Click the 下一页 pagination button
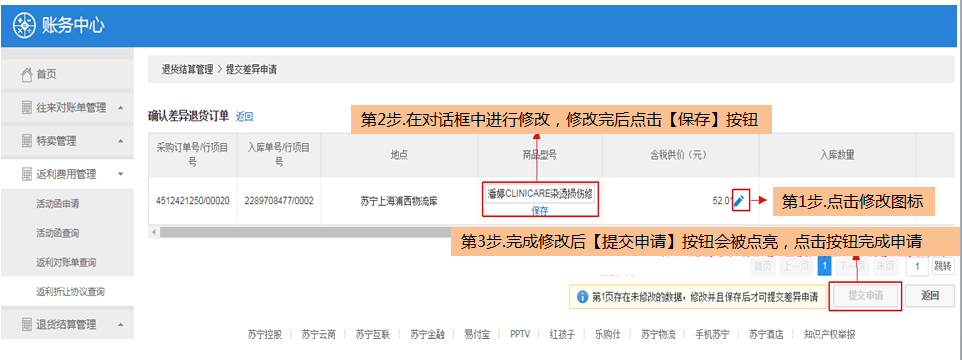 852,266
